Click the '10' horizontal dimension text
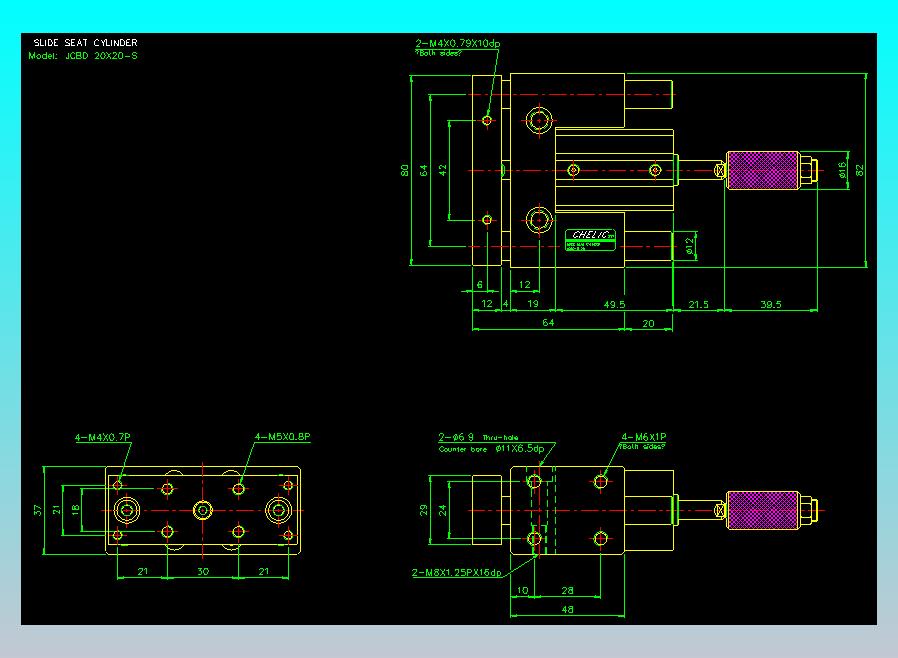 point(522,590)
